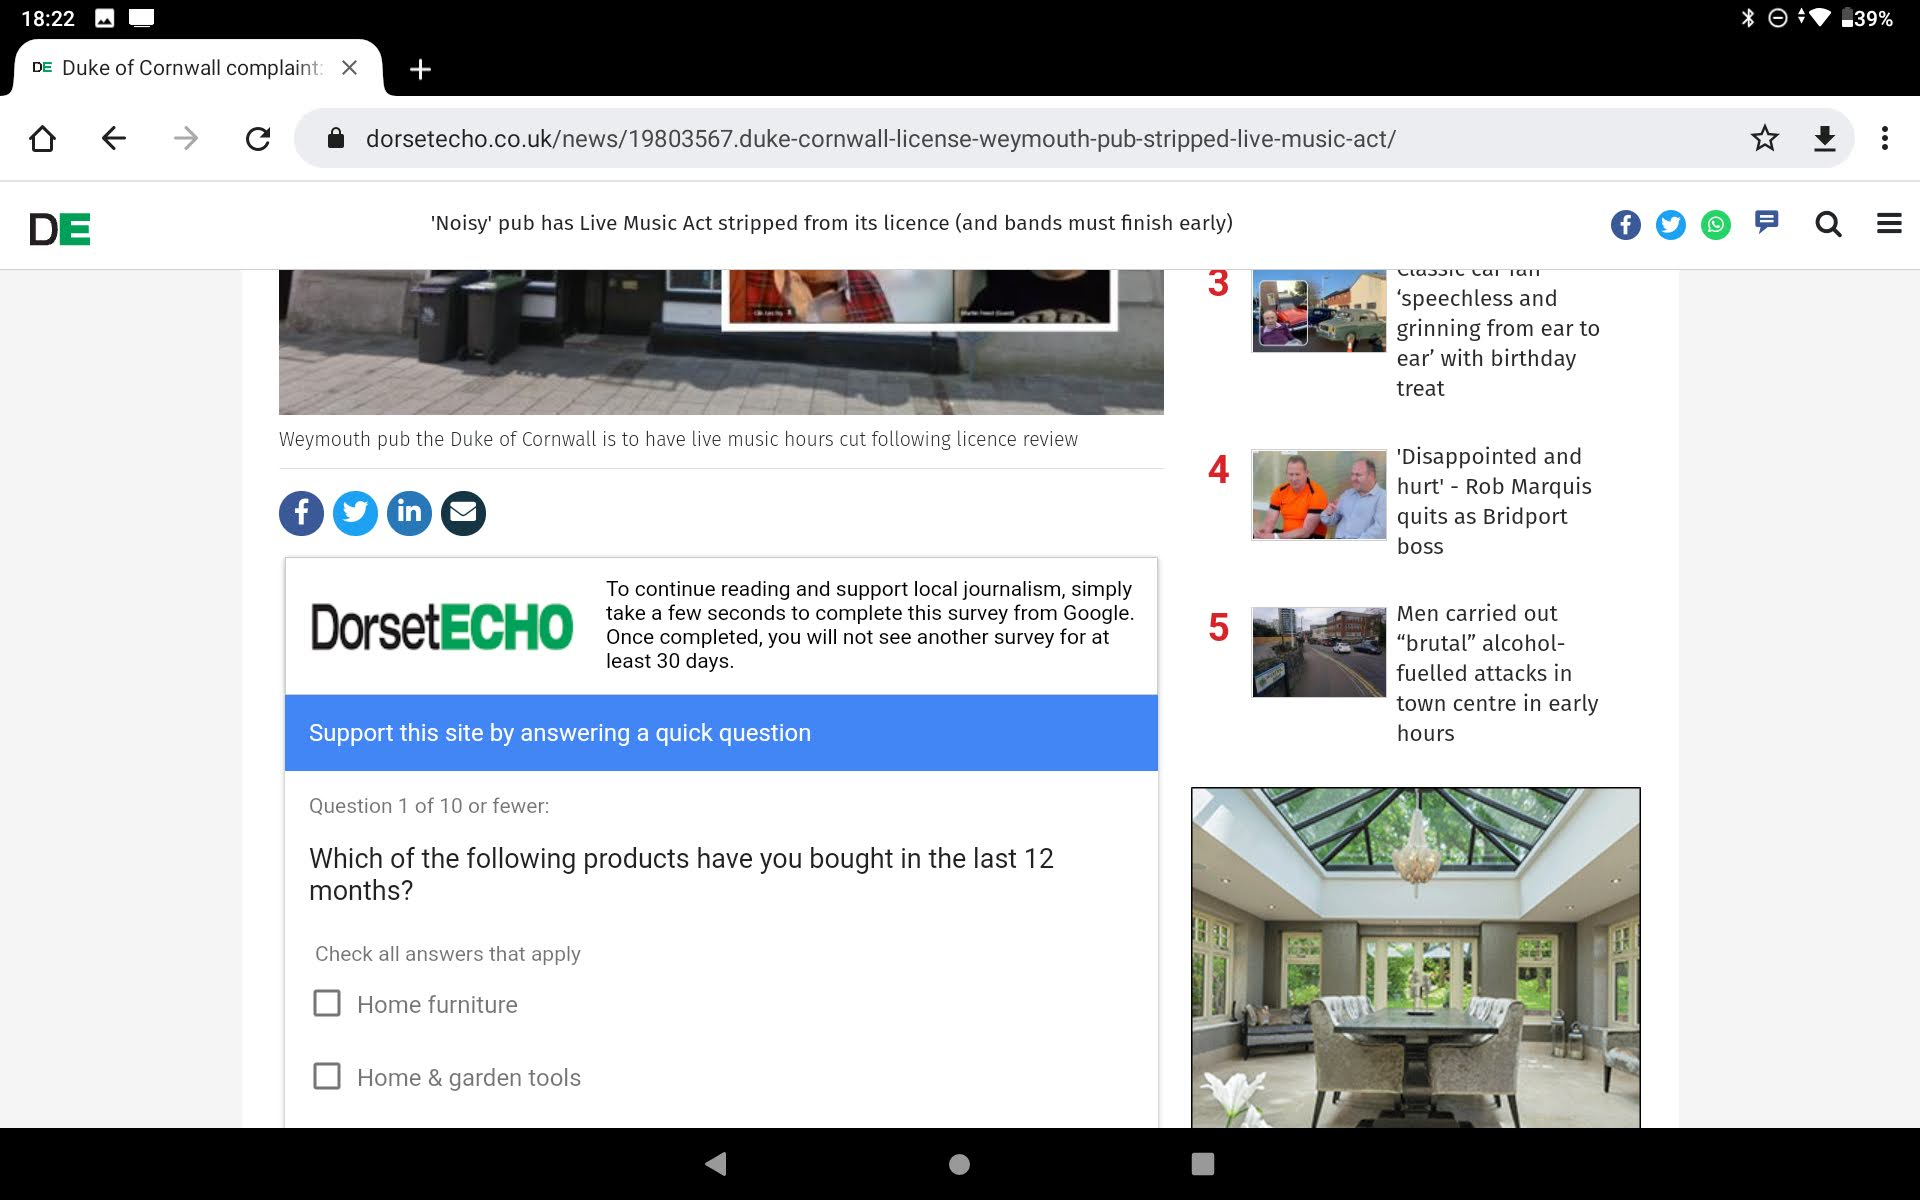Tap the blue 'Support this site' banner
The height and width of the screenshot is (1200, 1920).
click(721, 733)
